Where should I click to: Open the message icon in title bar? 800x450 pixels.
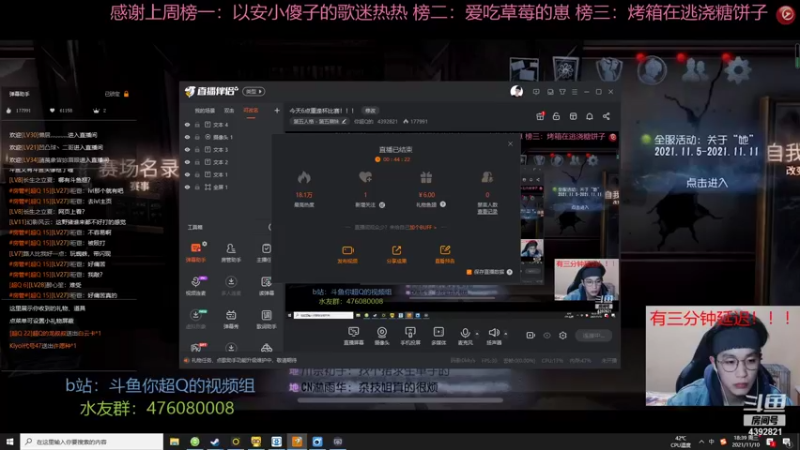click(536, 92)
